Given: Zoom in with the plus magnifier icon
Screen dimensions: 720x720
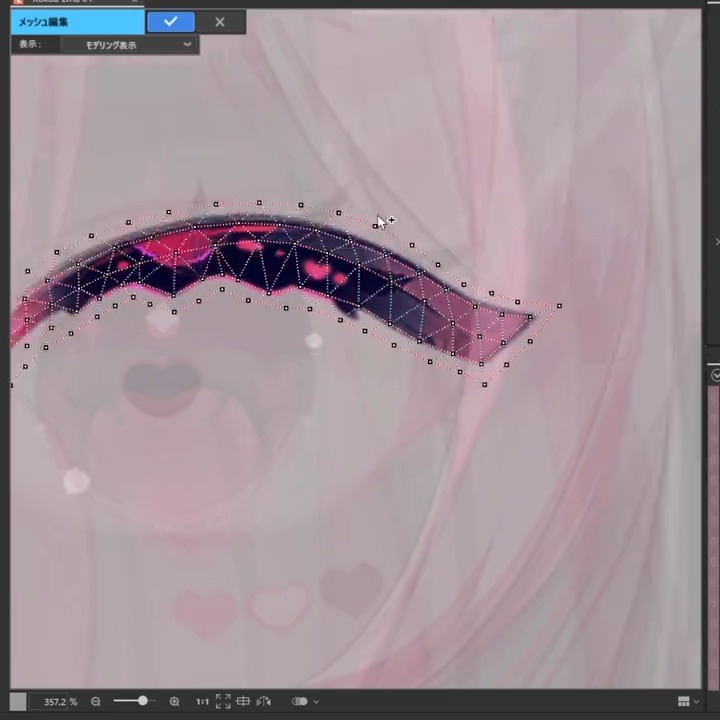Looking at the screenshot, I should (x=174, y=702).
